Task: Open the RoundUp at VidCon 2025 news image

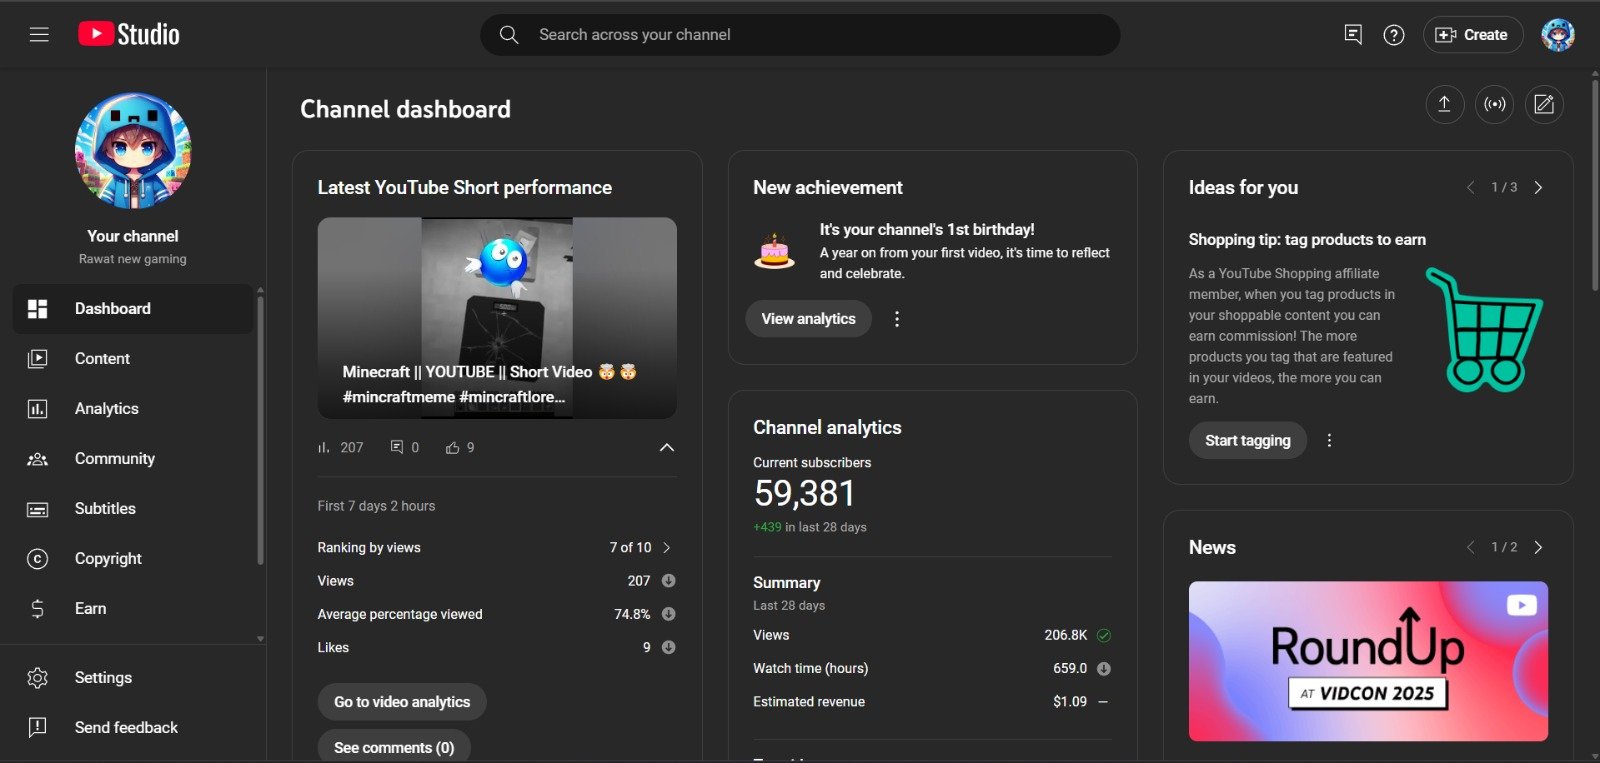Action: (x=1368, y=661)
